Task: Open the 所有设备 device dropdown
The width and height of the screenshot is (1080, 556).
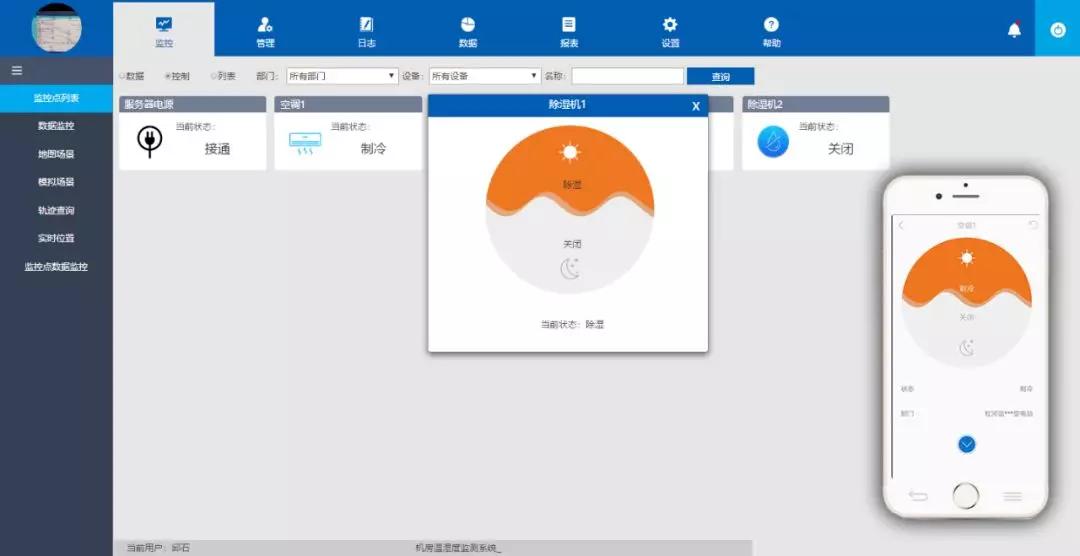Action: (x=485, y=76)
